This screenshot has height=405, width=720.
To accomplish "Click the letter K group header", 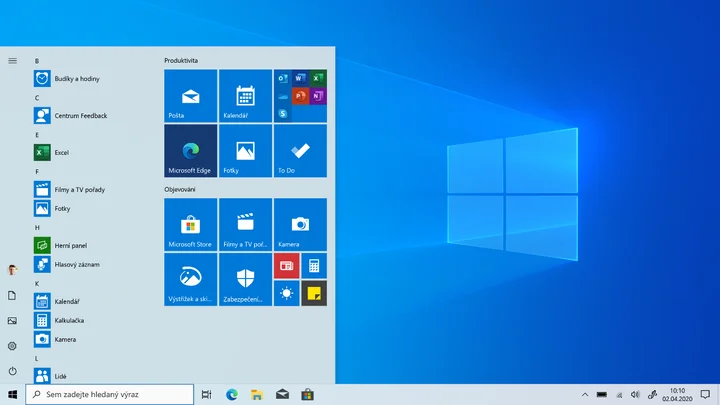I will pos(37,284).
